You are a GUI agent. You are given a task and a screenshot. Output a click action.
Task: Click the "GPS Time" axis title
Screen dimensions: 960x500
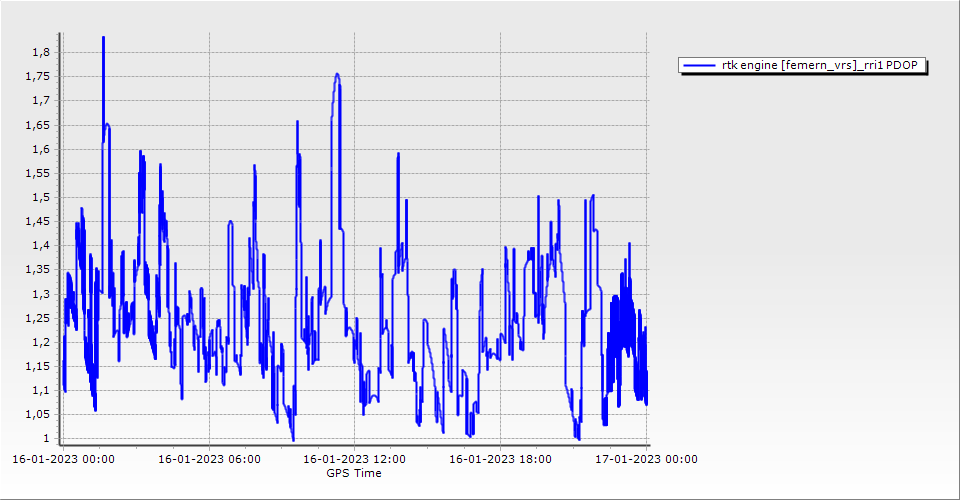click(x=354, y=473)
